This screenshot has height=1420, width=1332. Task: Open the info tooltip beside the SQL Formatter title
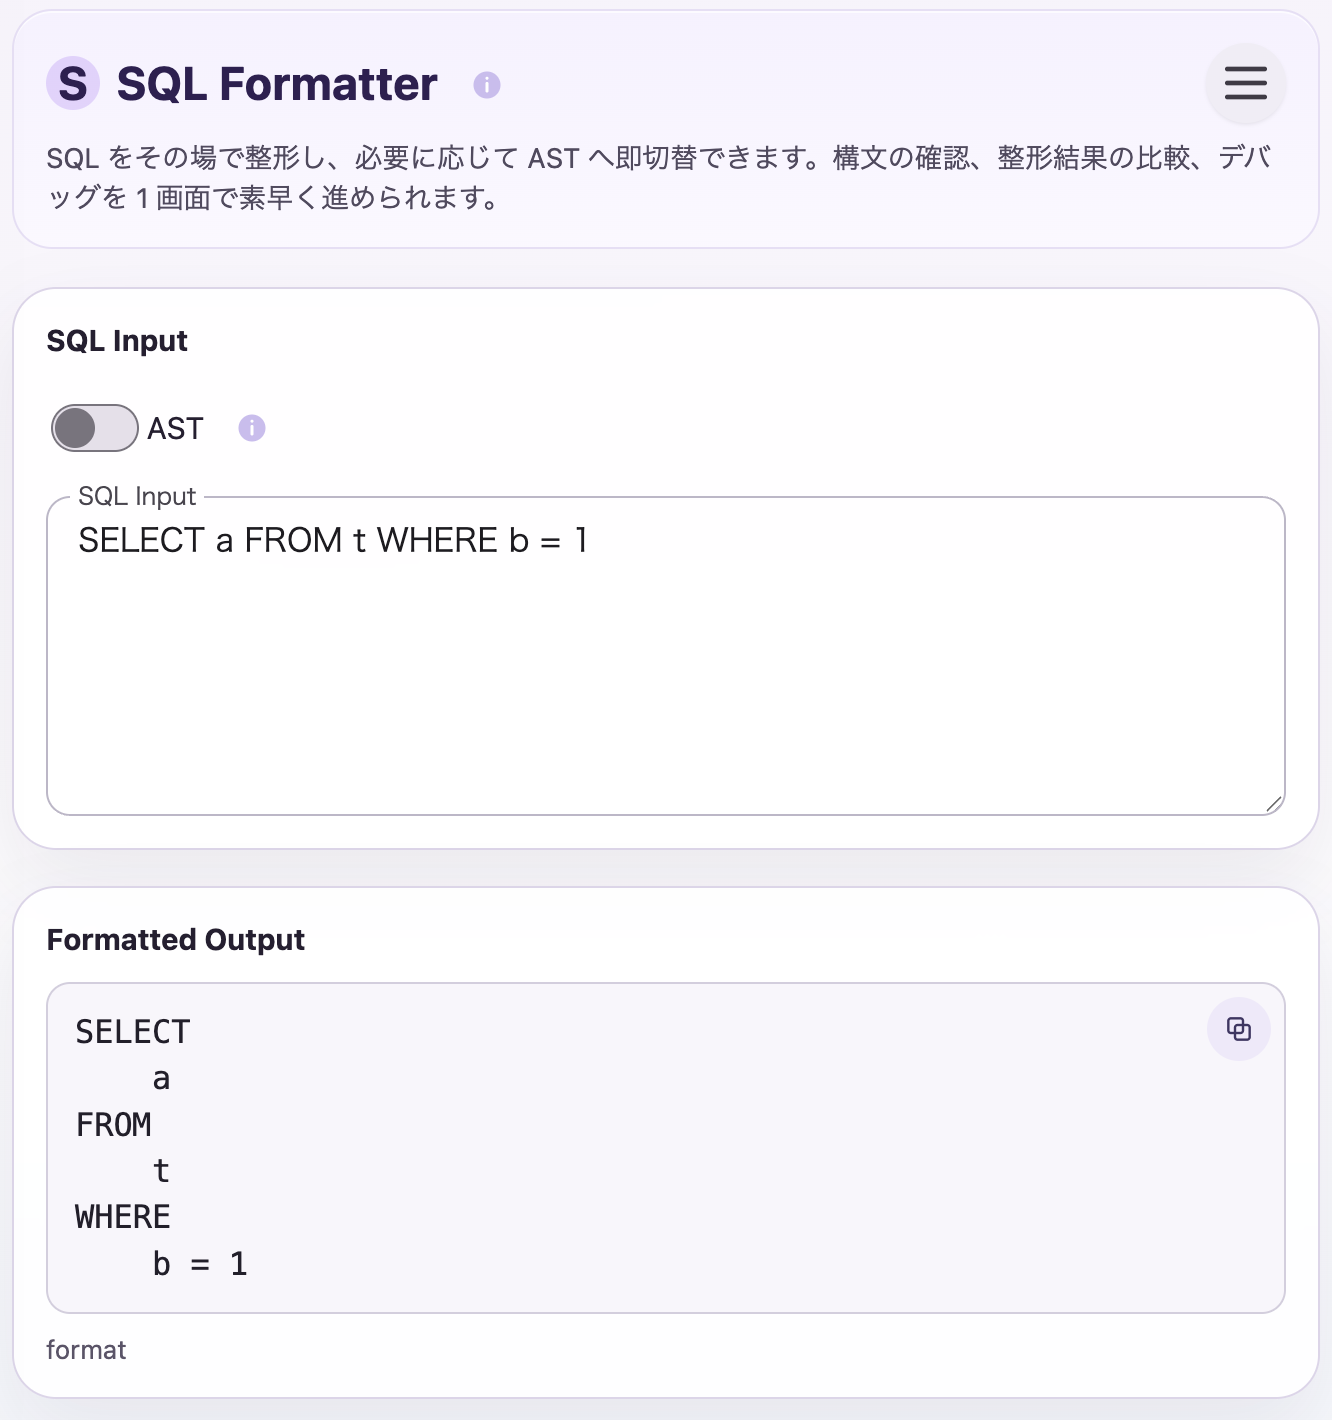pyautogui.click(x=488, y=85)
